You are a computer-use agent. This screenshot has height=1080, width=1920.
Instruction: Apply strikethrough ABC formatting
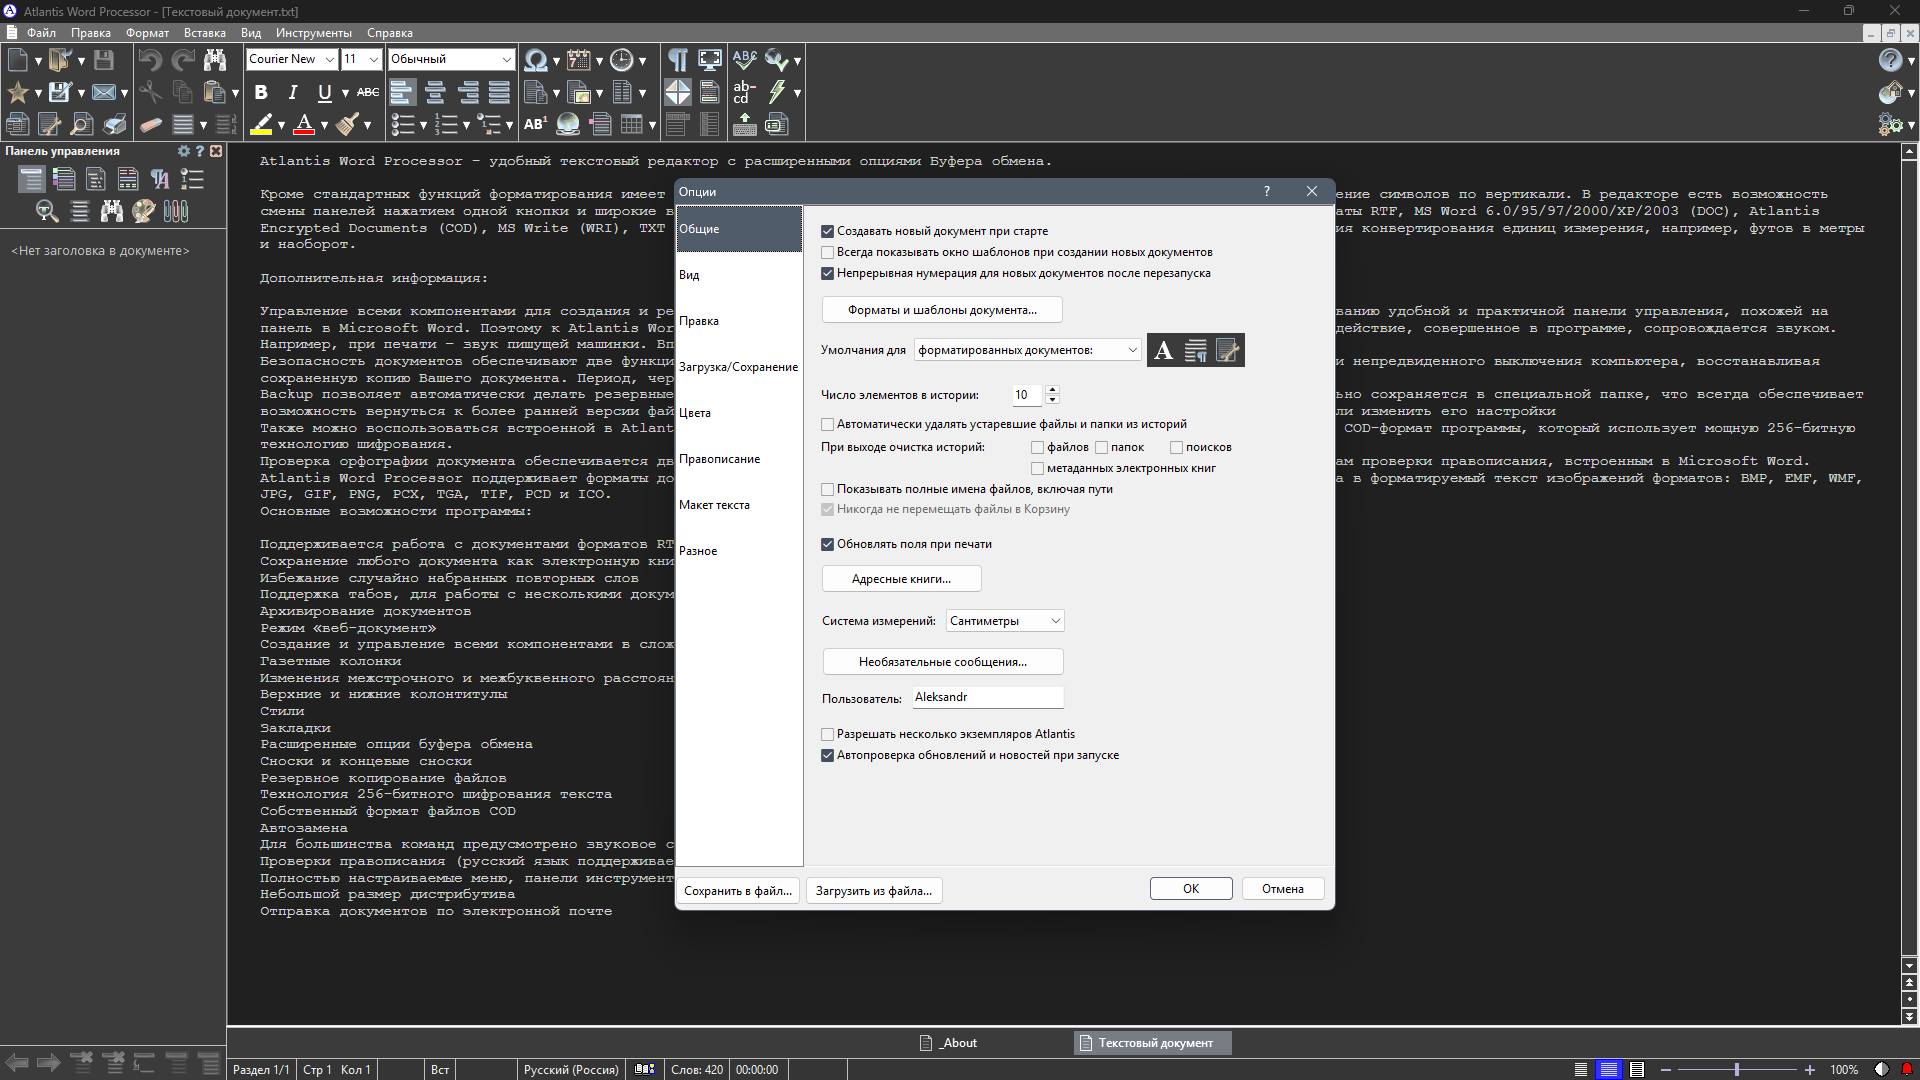(368, 93)
